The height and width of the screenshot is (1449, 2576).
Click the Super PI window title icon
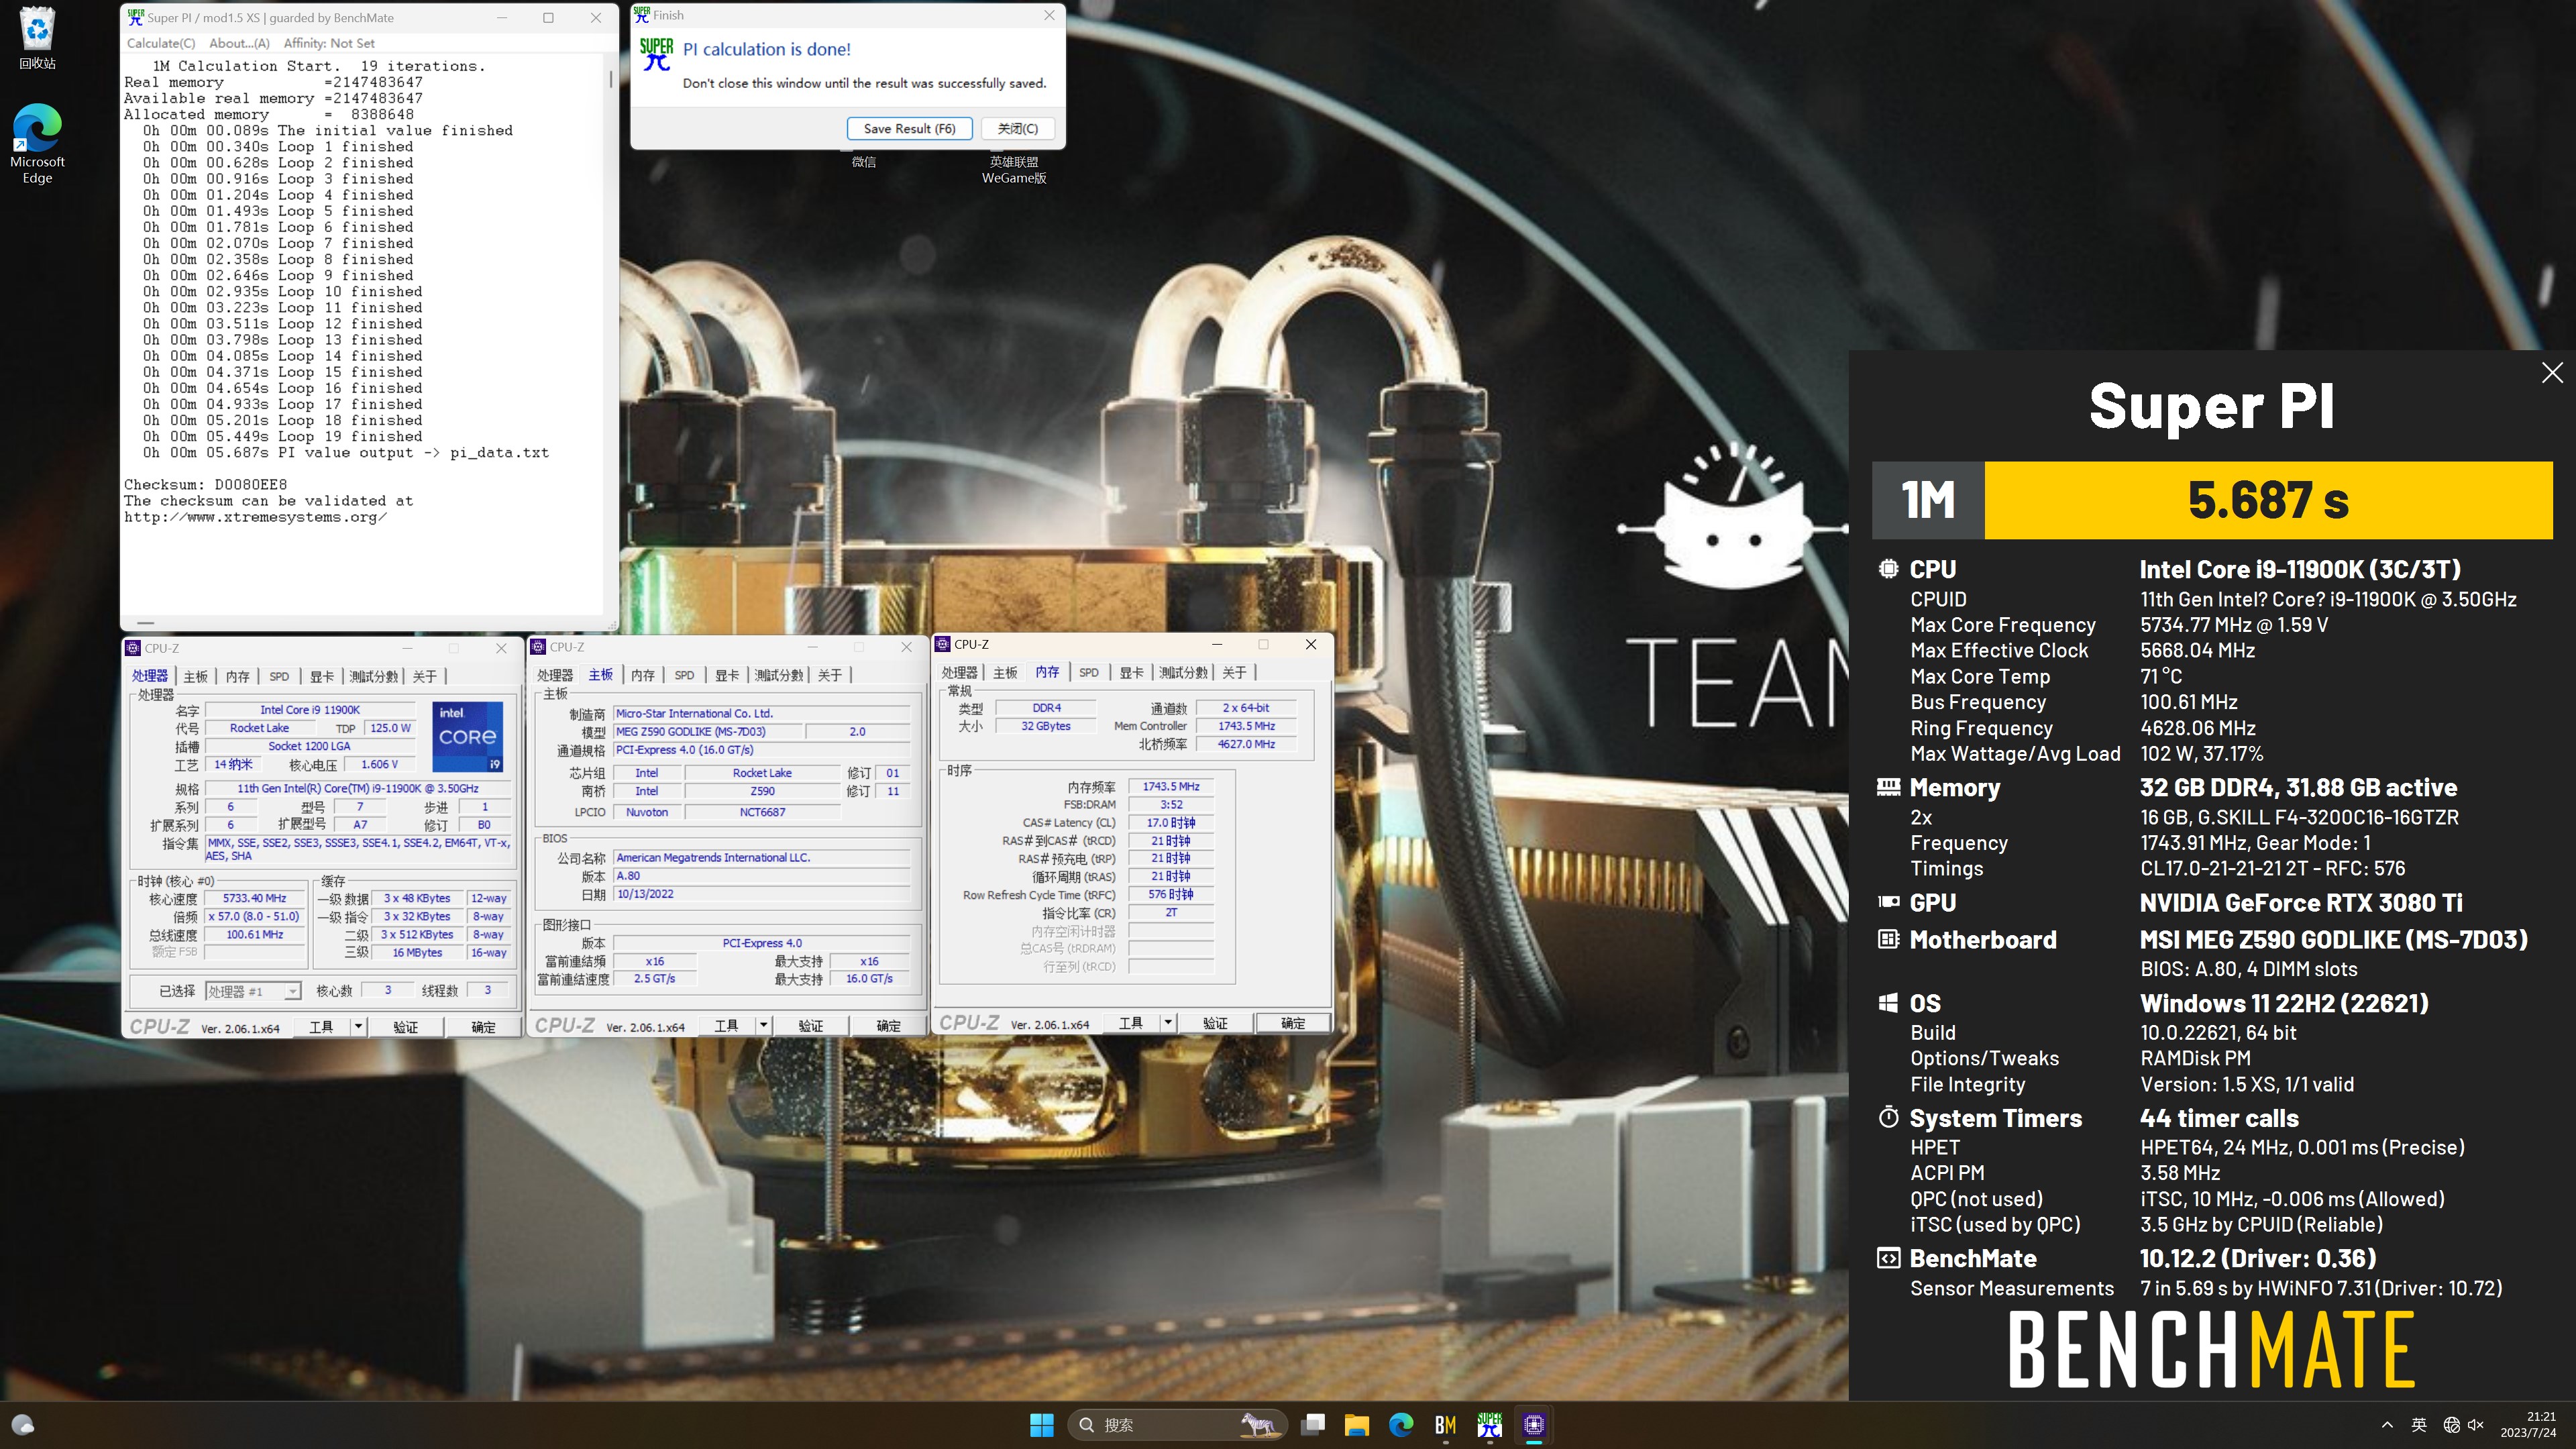point(135,17)
